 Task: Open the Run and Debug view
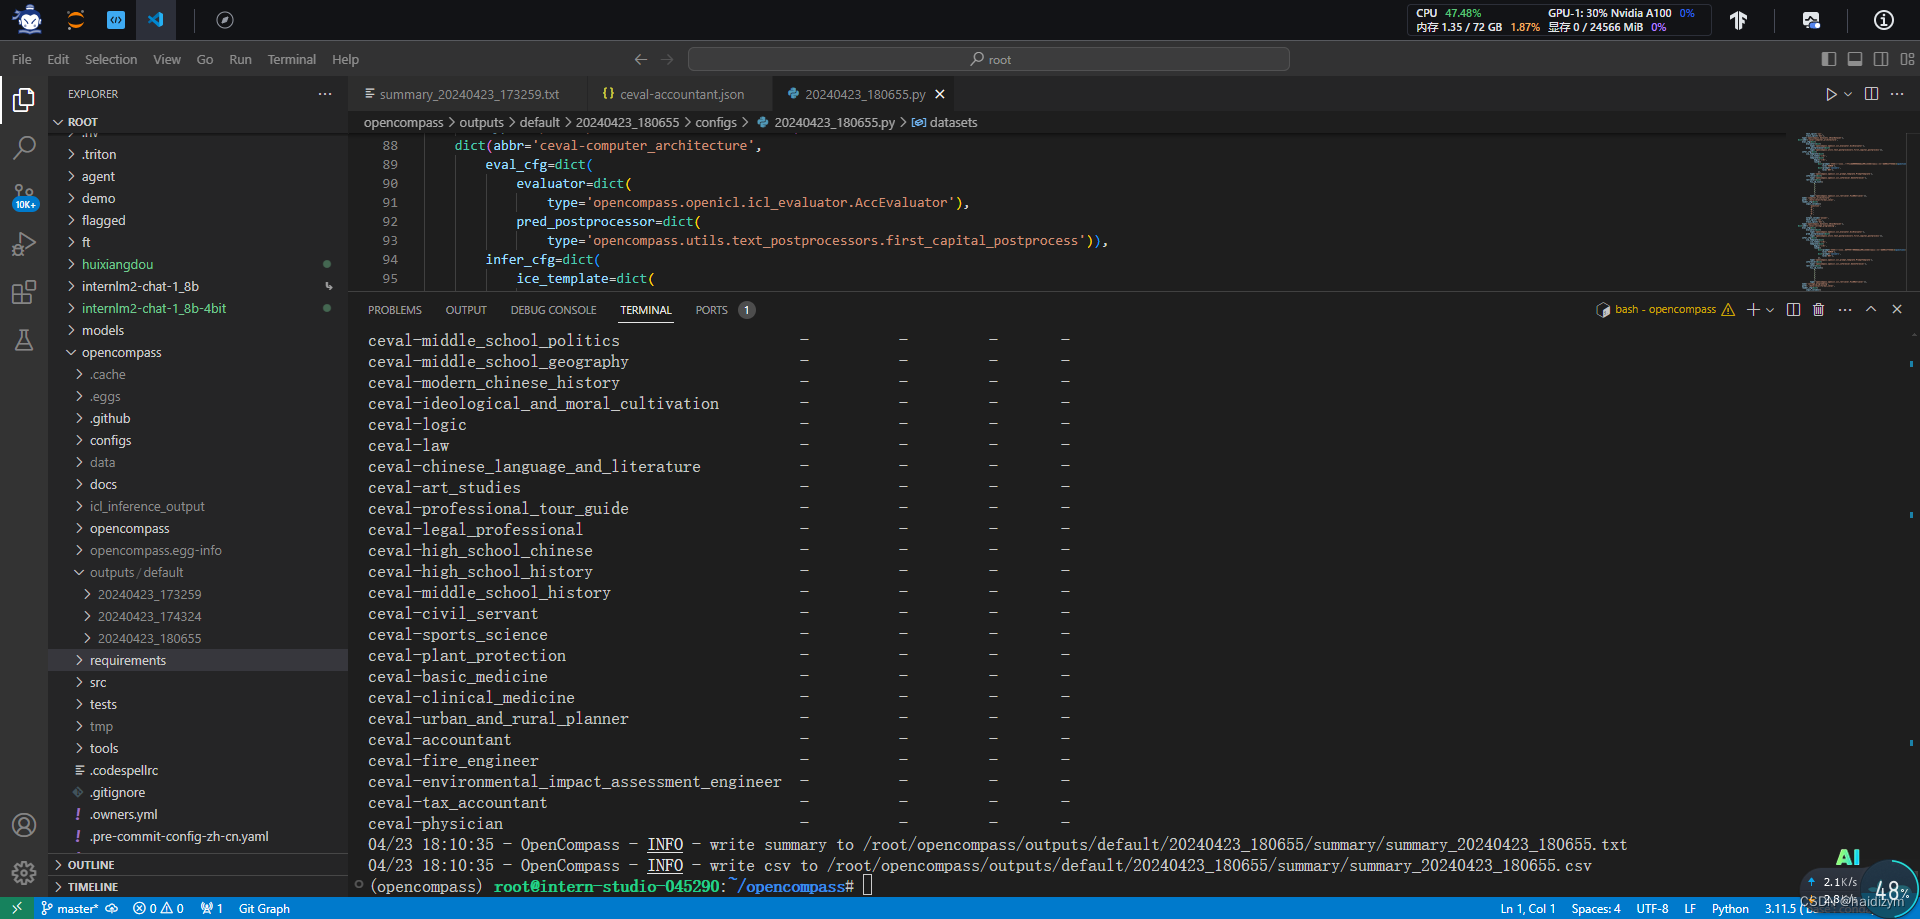[x=24, y=244]
